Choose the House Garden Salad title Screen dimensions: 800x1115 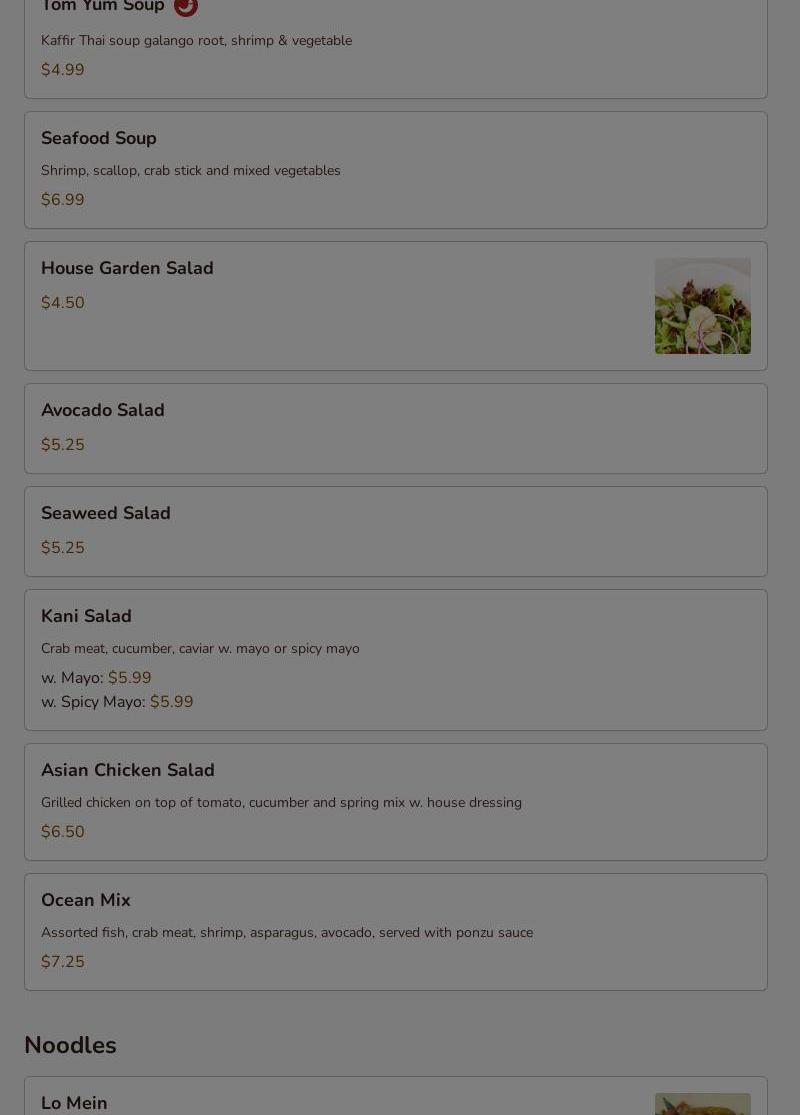[x=127, y=268]
